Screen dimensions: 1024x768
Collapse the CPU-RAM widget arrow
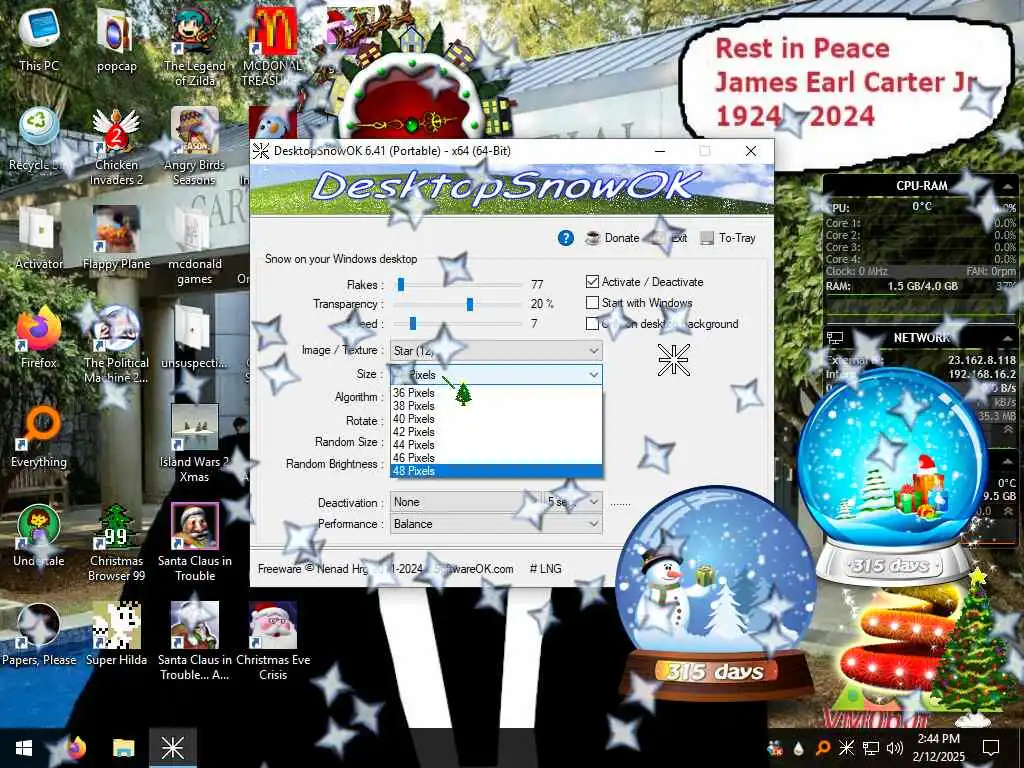click(1009, 187)
